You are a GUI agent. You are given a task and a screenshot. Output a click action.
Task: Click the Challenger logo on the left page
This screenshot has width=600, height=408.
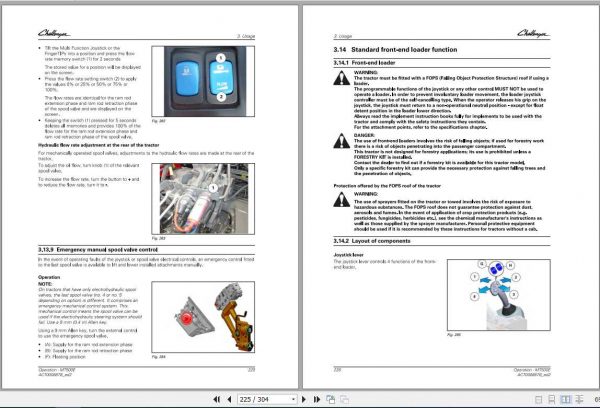pyautogui.click(x=54, y=34)
